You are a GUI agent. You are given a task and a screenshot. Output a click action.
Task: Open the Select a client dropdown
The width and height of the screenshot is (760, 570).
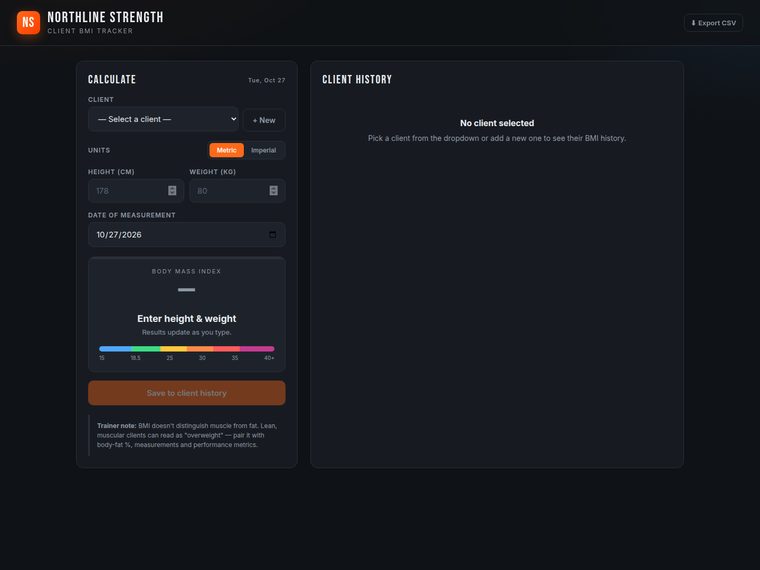click(163, 119)
